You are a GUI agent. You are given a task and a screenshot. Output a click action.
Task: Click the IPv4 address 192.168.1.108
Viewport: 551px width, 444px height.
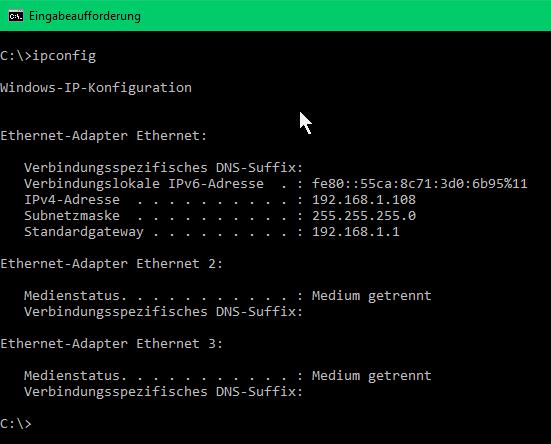(364, 200)
